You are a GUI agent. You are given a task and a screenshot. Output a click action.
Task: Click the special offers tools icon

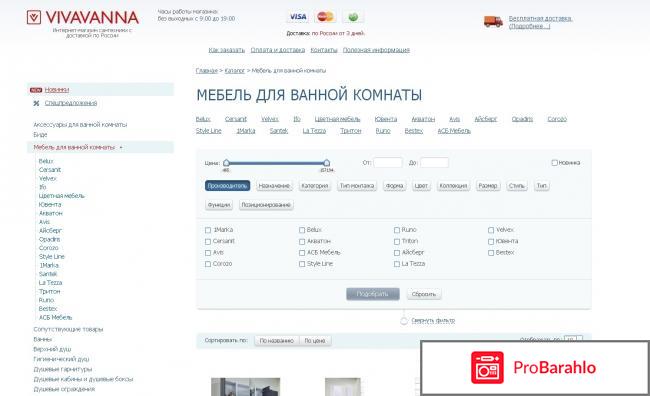tap(36, 103)
